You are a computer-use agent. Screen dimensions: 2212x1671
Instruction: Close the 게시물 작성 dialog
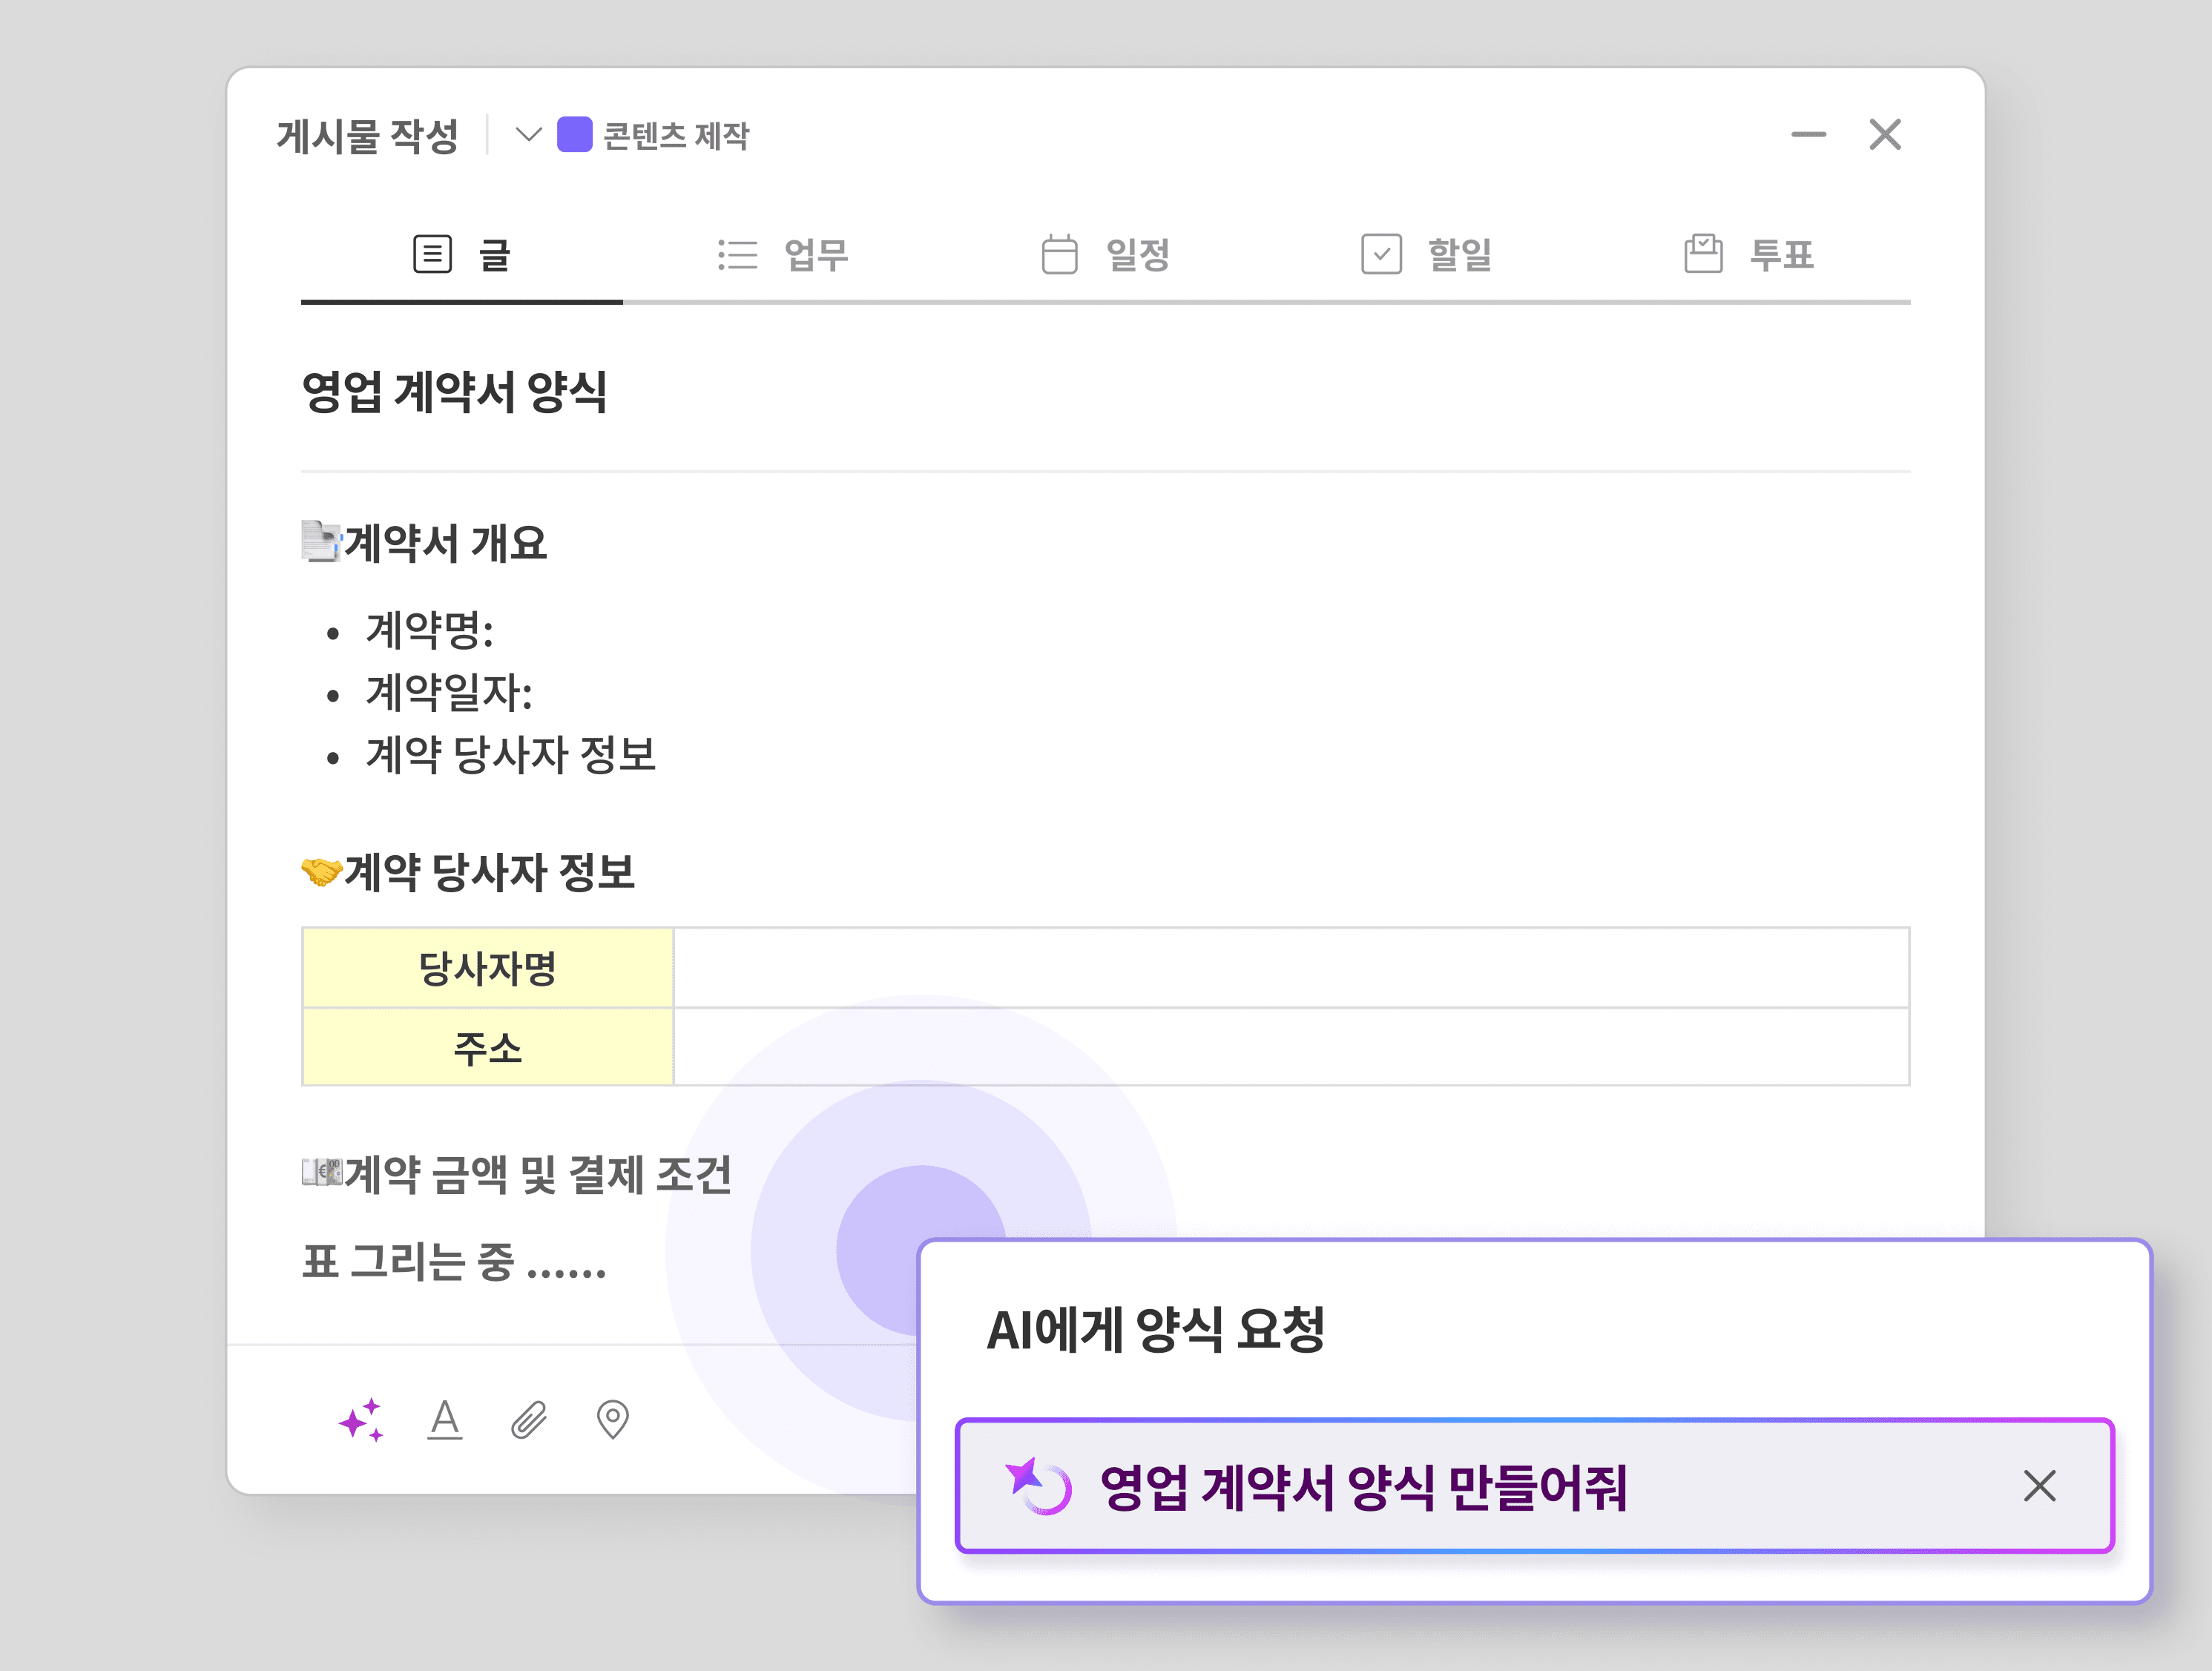pyautogui.click(x=1885, y=134)
